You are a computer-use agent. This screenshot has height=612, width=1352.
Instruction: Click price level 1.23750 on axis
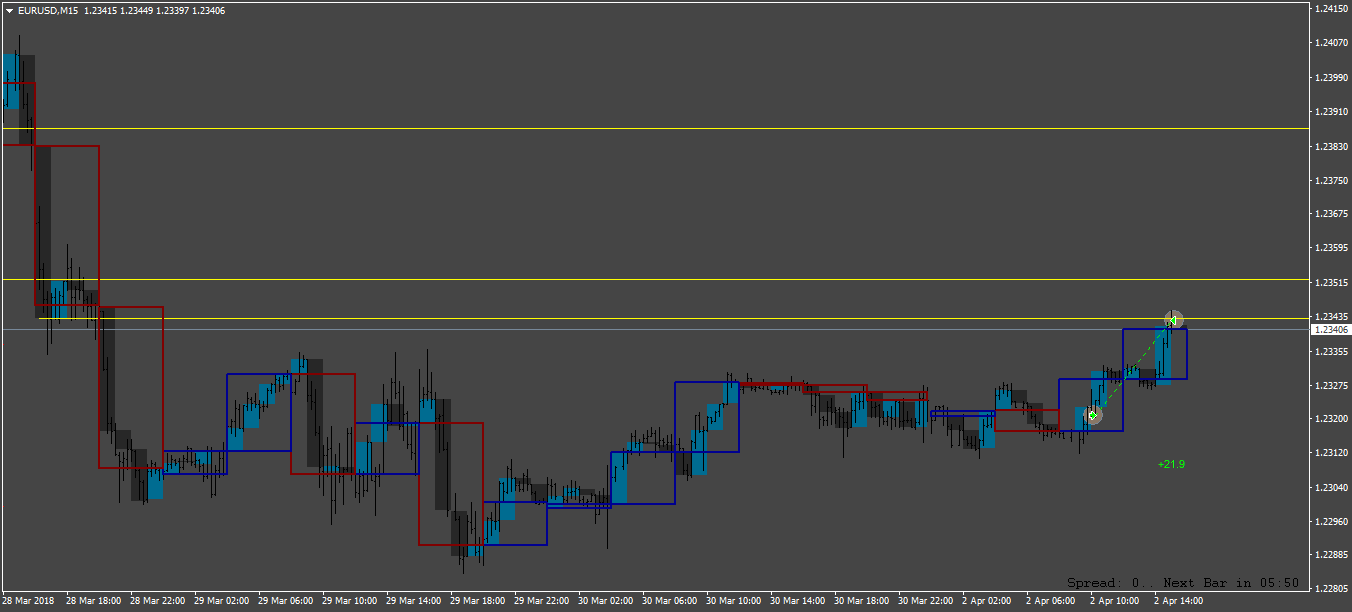(1331, 180)
